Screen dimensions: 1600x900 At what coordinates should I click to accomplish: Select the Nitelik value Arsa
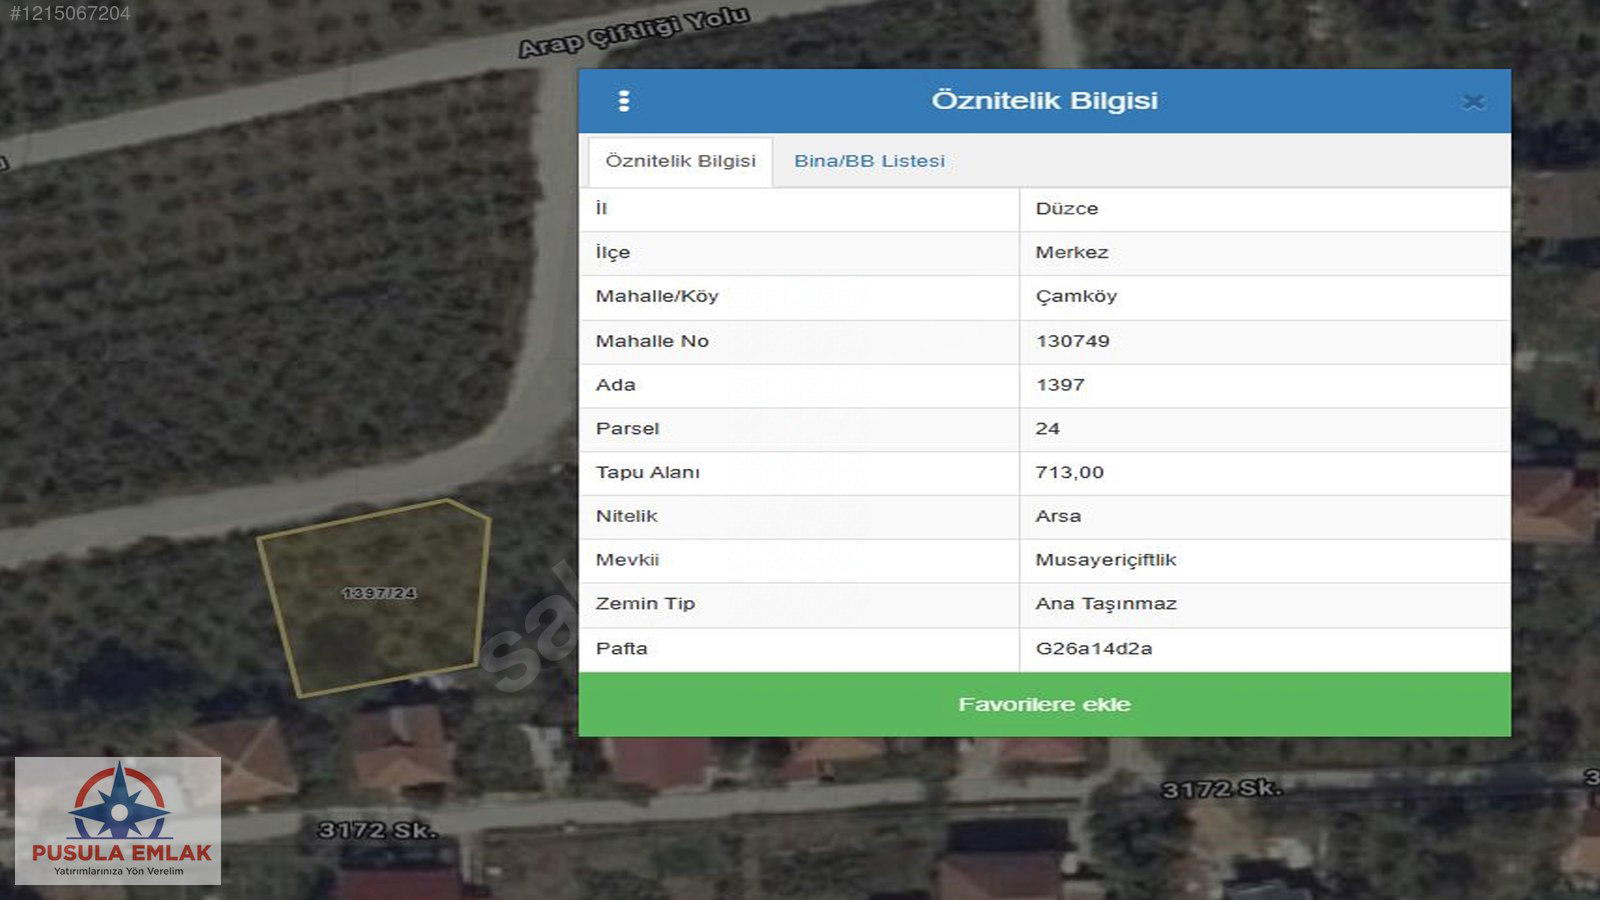click(1058, 517)
